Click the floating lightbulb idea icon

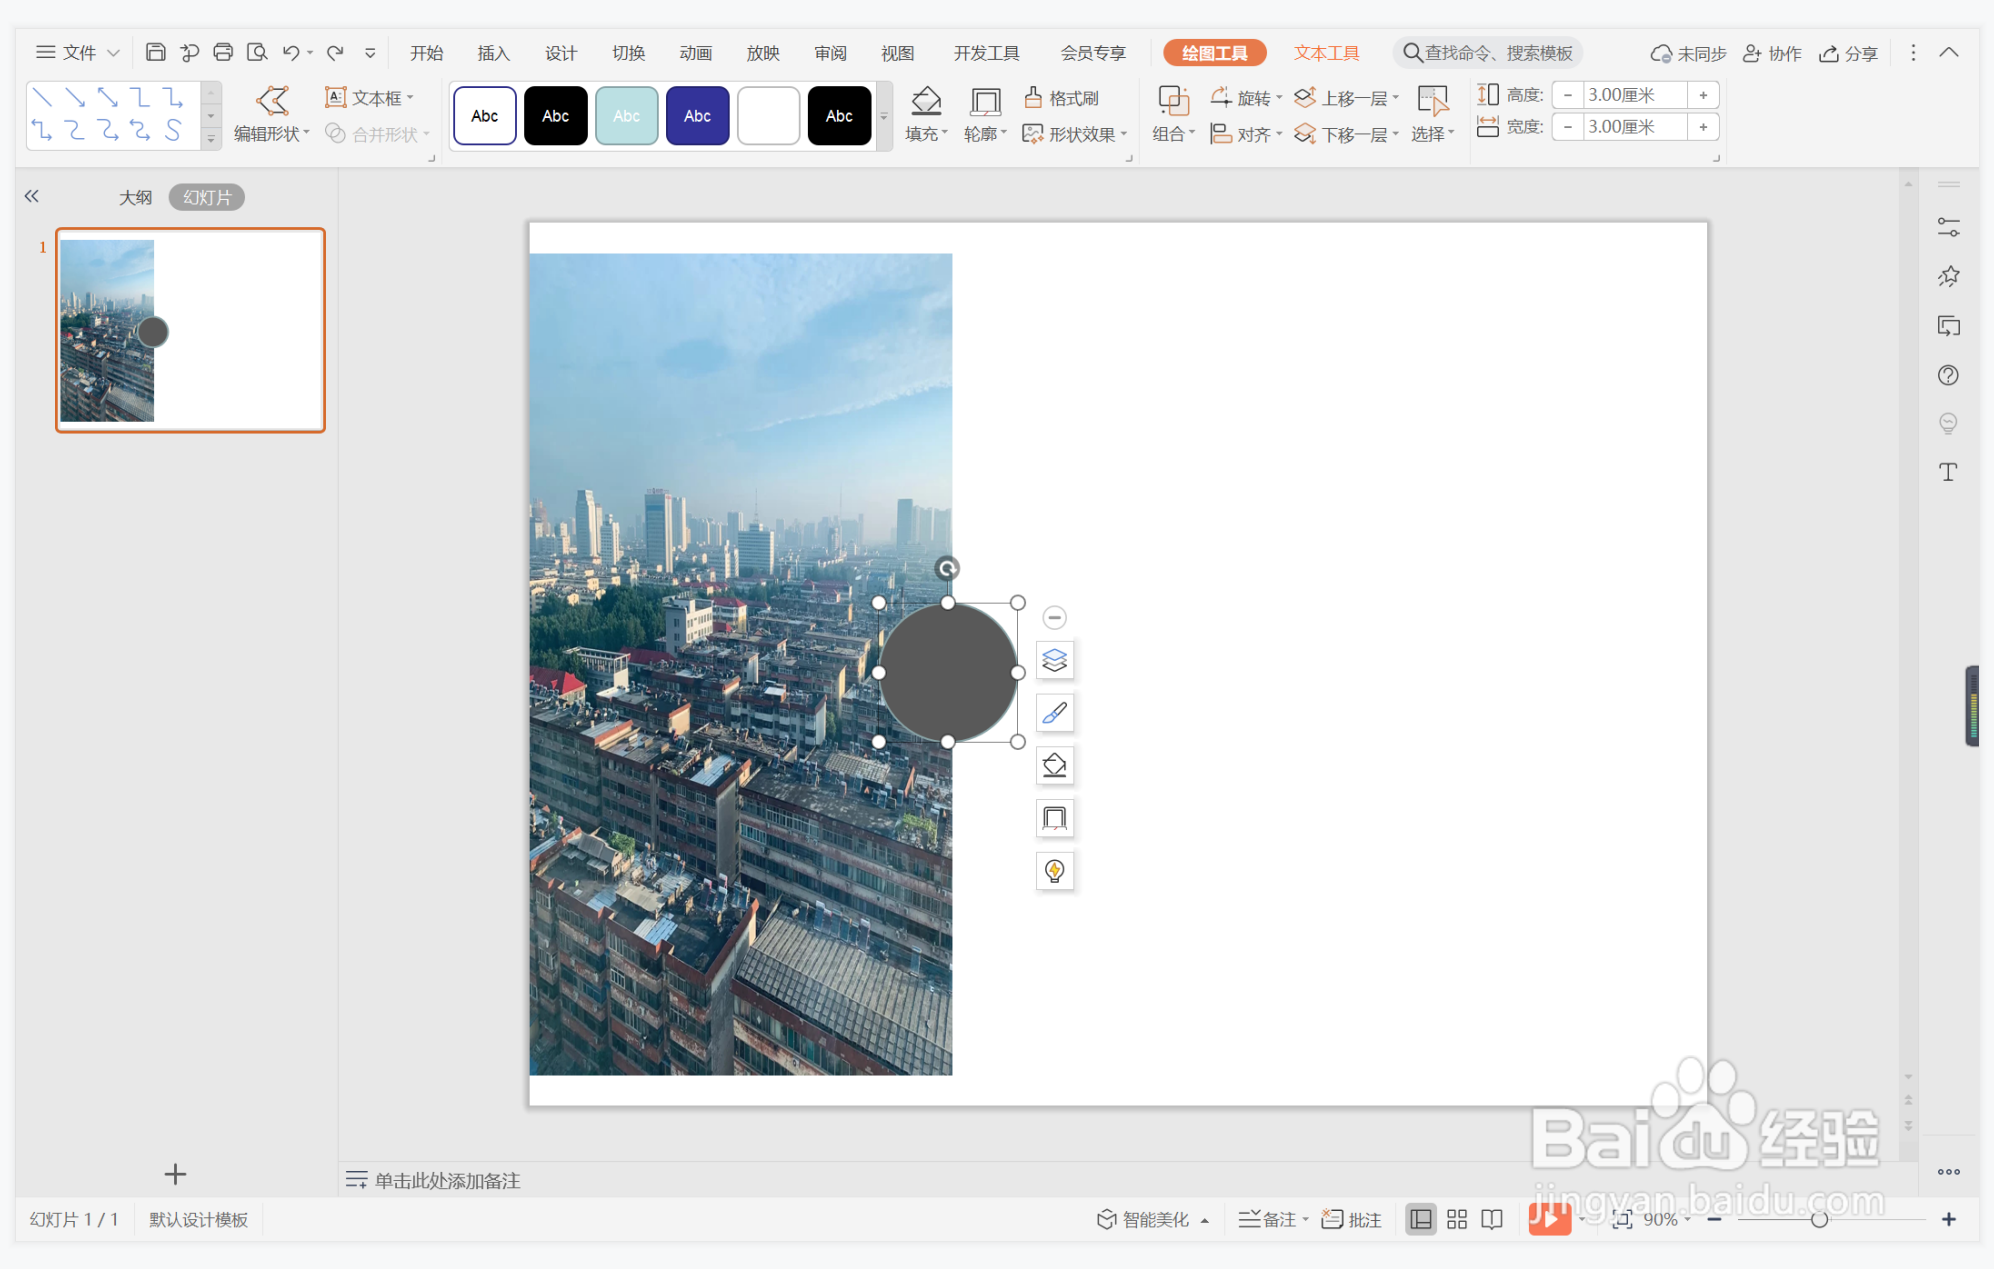pyautogui.click(x=1054, y=871)
